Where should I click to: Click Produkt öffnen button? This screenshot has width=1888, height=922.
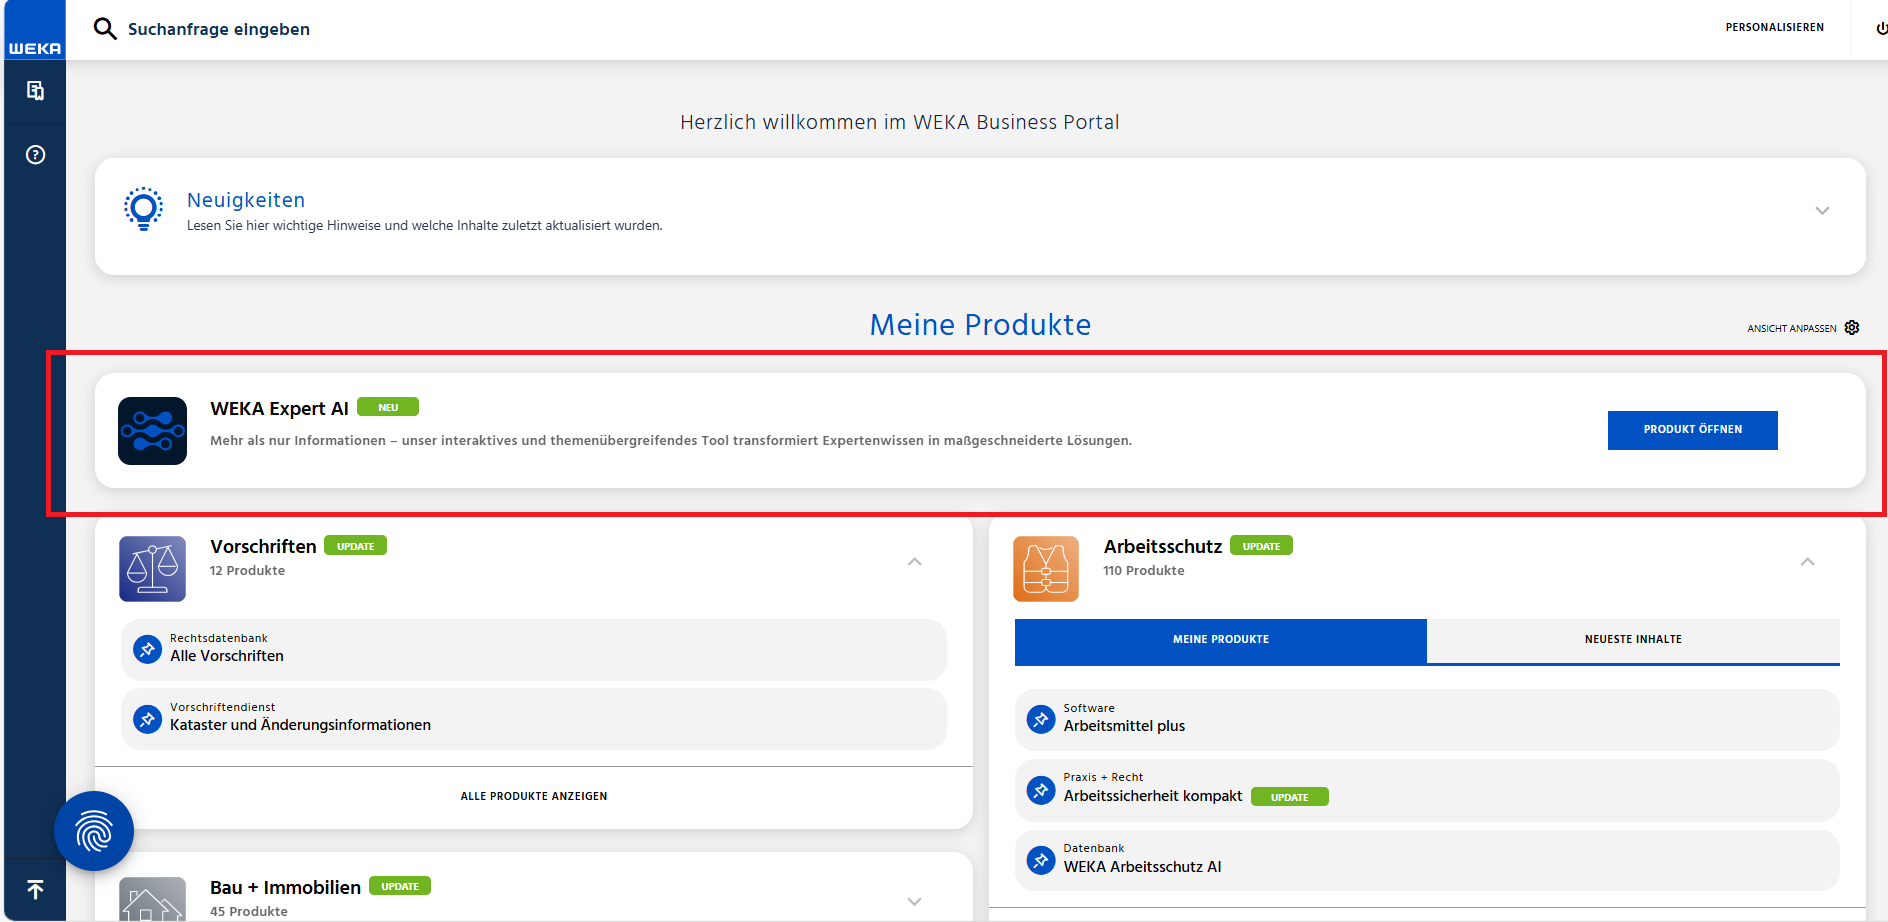point(1693,430)
